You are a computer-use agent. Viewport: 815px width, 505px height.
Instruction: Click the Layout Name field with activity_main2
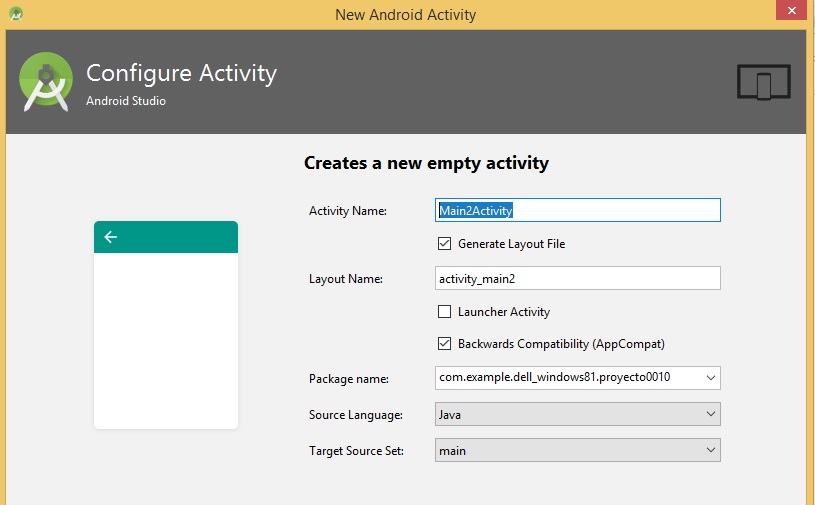[578, 278]
